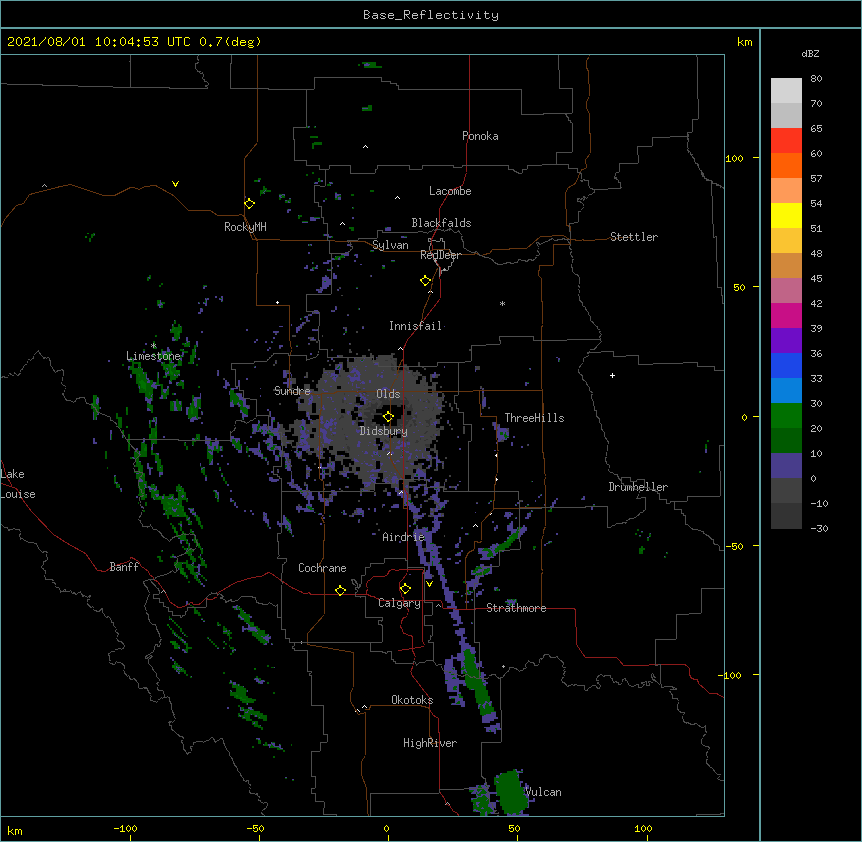Click the yellow marker south of Cochrane
Viewport: 862px width, 842px height.
340,590
